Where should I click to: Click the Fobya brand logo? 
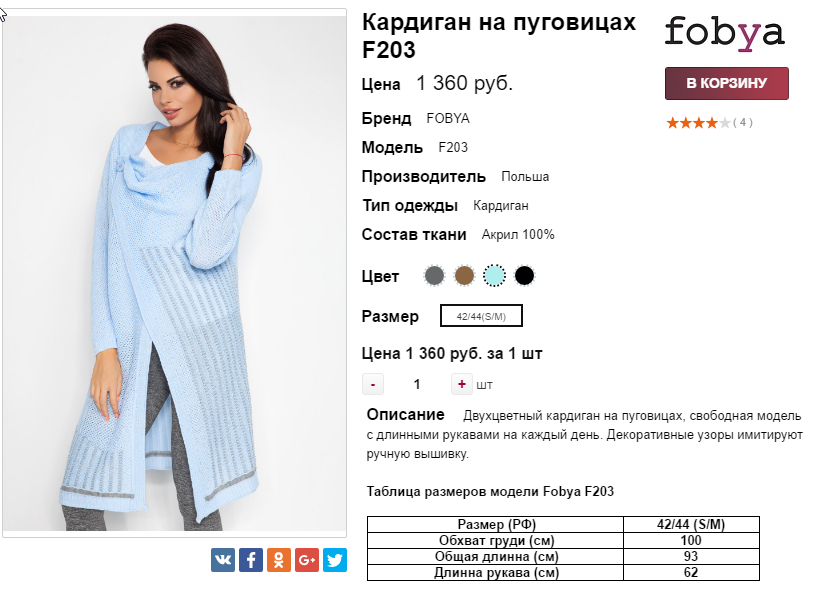724,34
